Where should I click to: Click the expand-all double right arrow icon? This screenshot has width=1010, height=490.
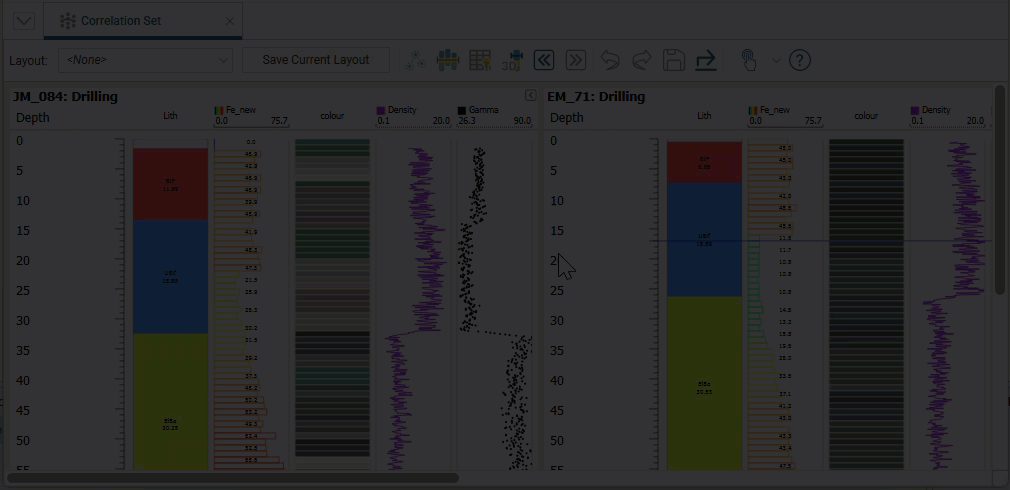pyautogui.click(x=575, y=60)
